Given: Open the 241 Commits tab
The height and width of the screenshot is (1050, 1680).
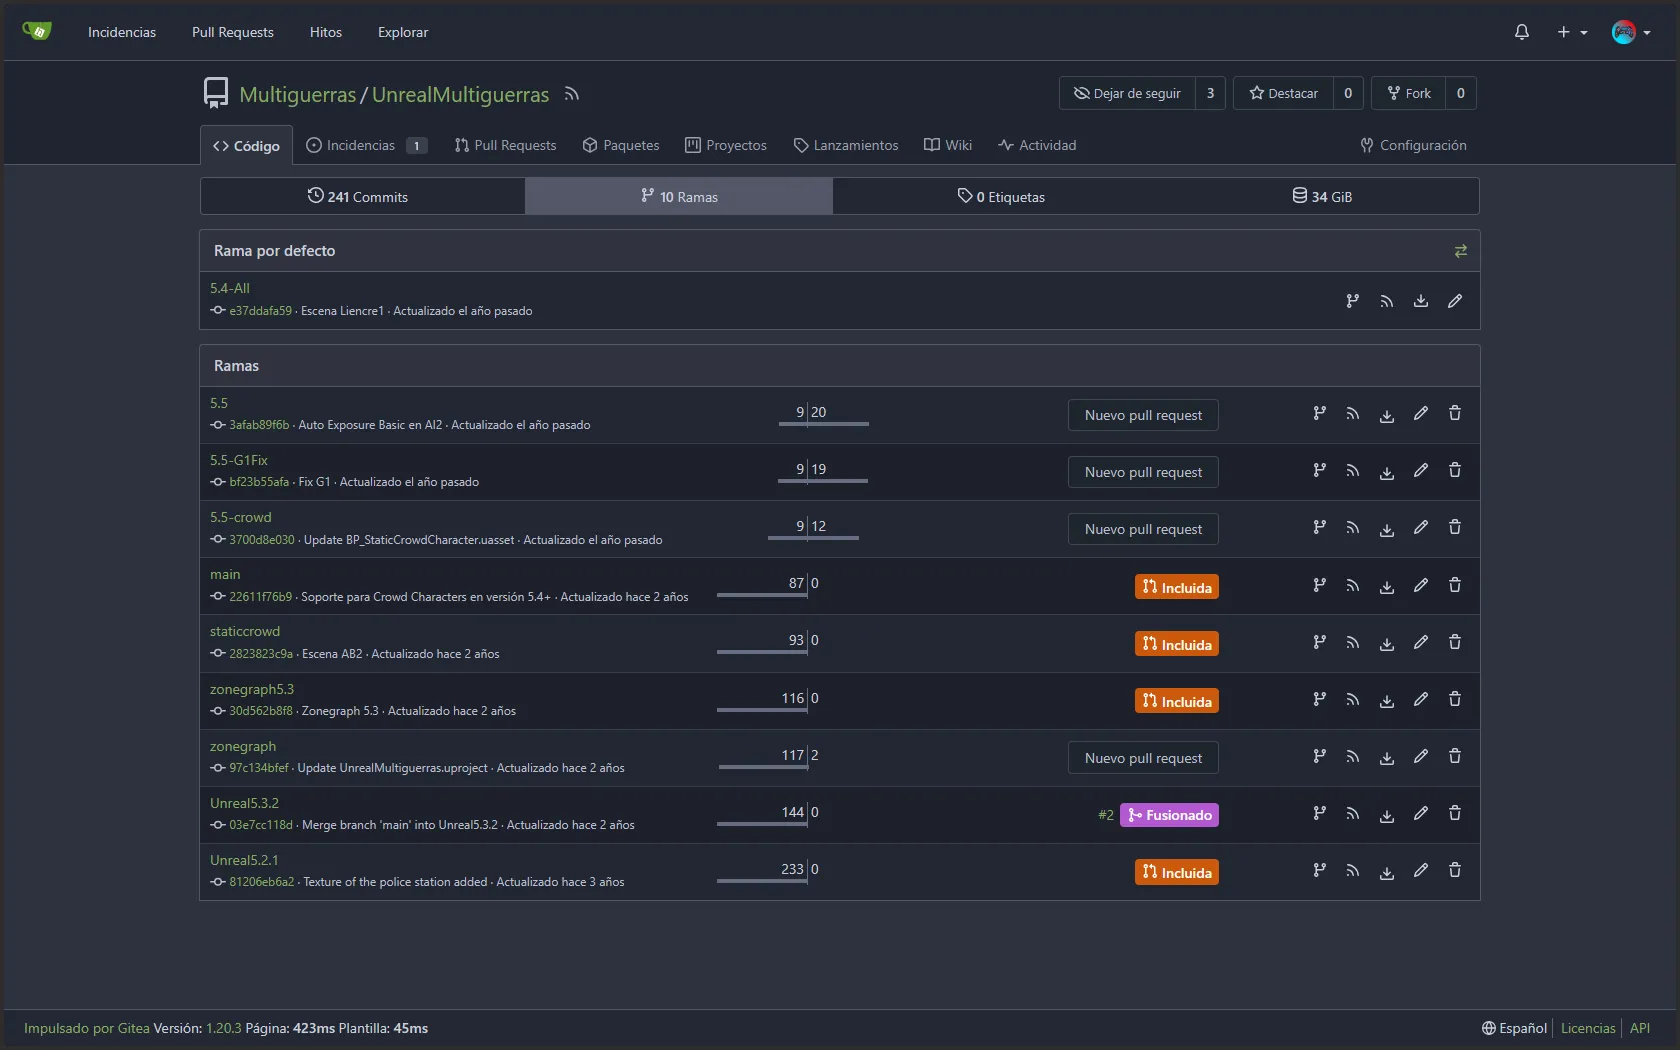Looking at the screenshot, I should [x=358, y=196].
